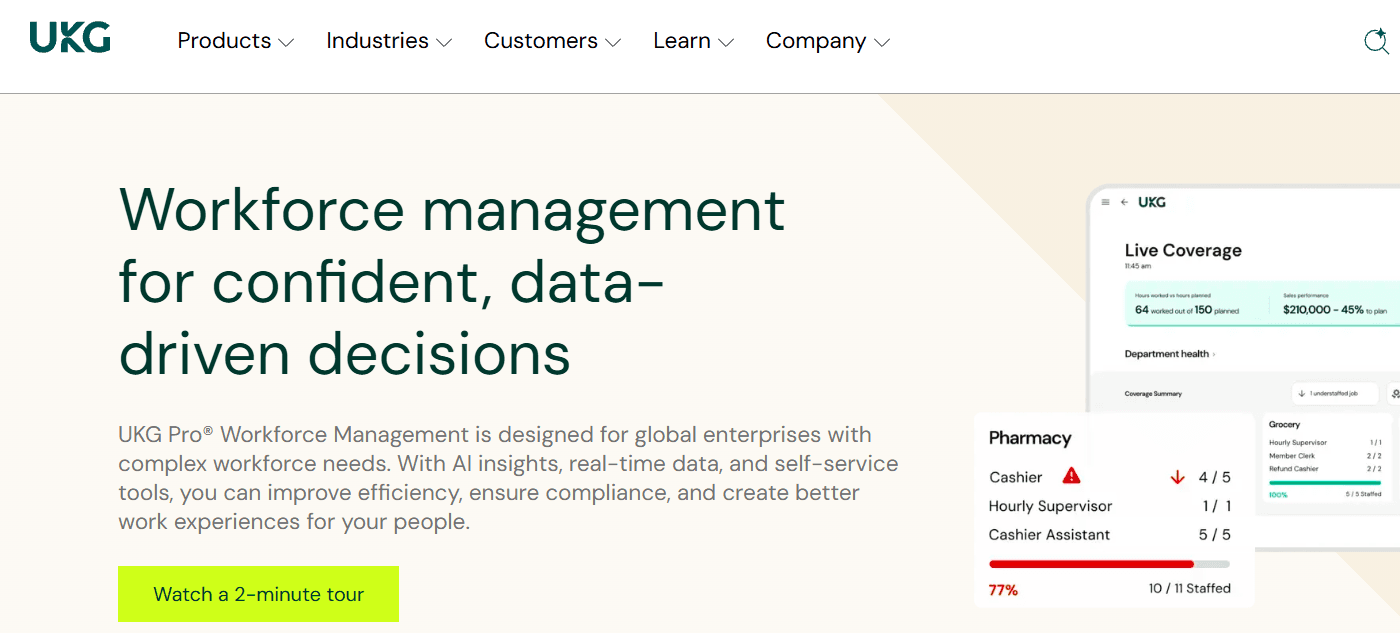Click the "Grocery" card heading
The image size is (1400, 633).
(1285, 425)
